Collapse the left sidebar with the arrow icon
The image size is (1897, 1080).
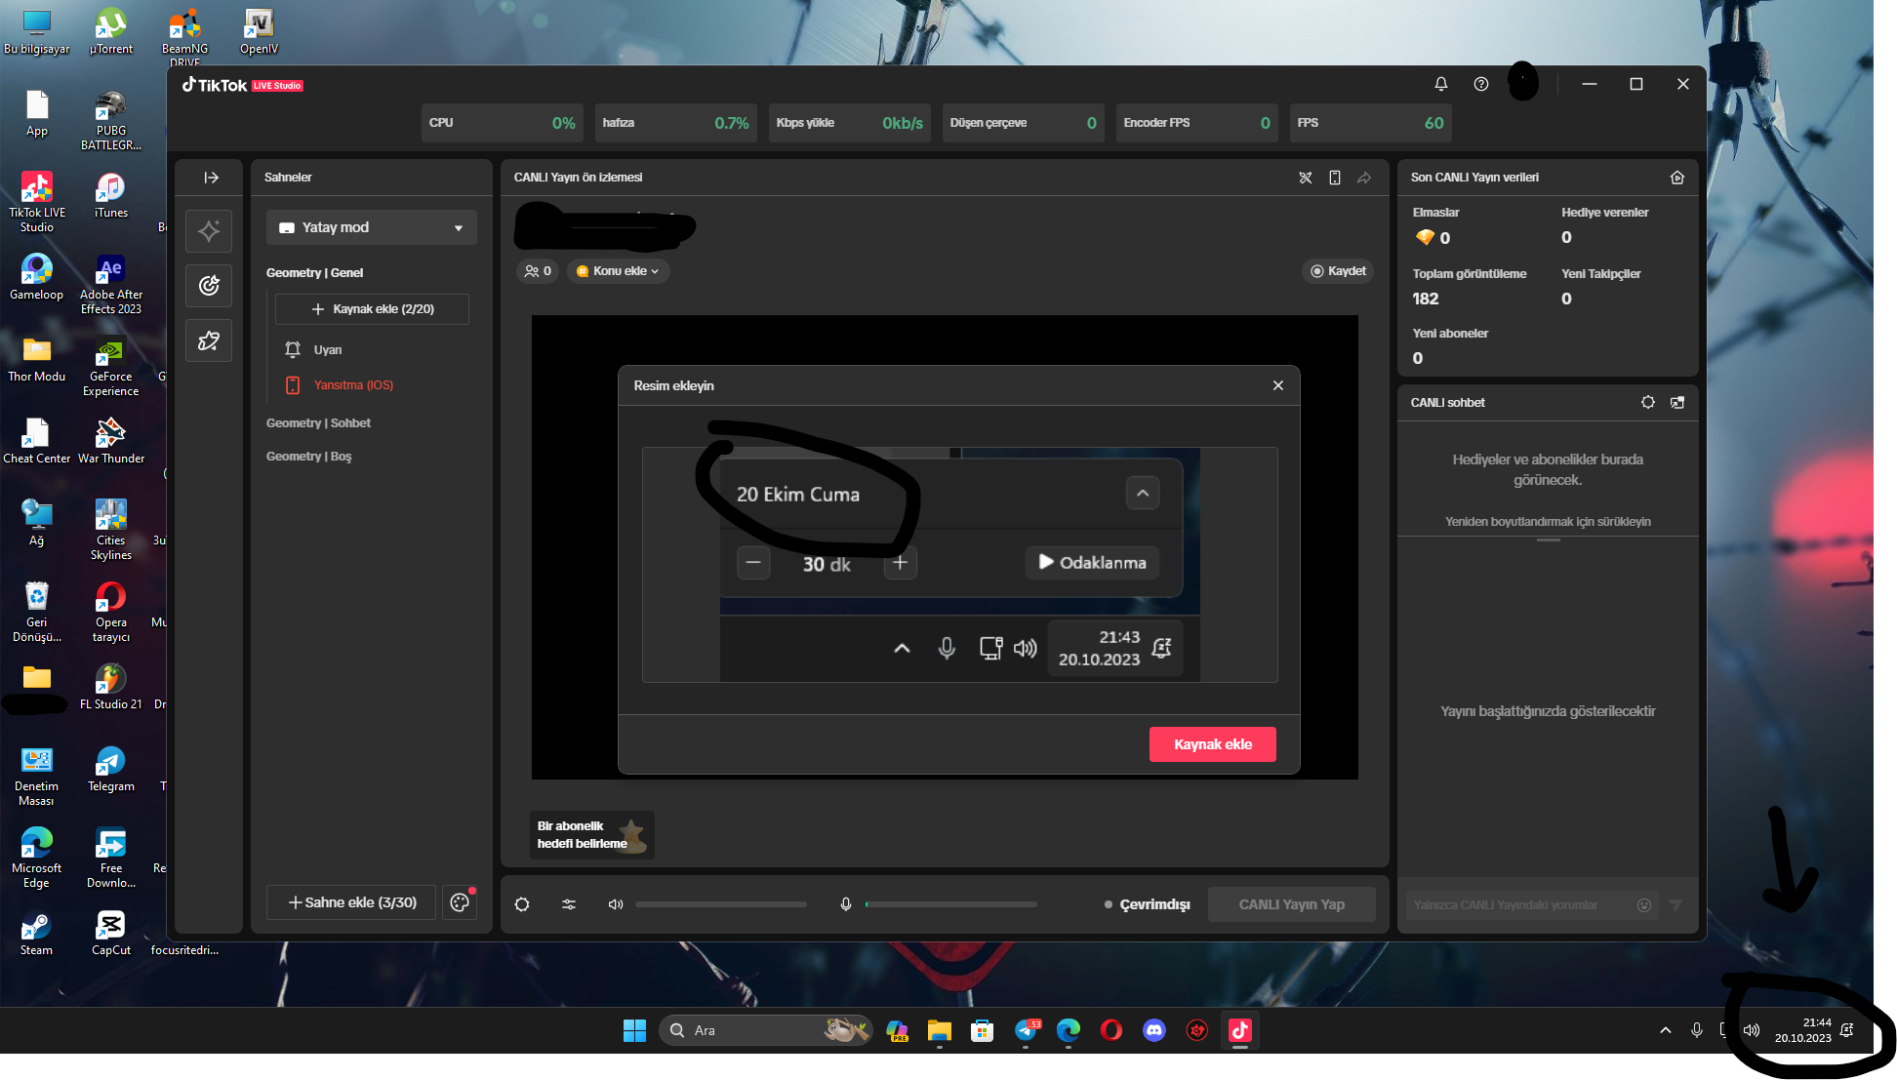click(x=211, y=177)
